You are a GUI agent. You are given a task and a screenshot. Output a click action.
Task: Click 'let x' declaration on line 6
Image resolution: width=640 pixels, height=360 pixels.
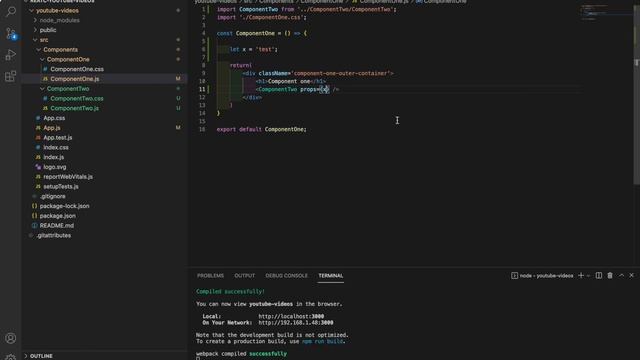(253, 49)
